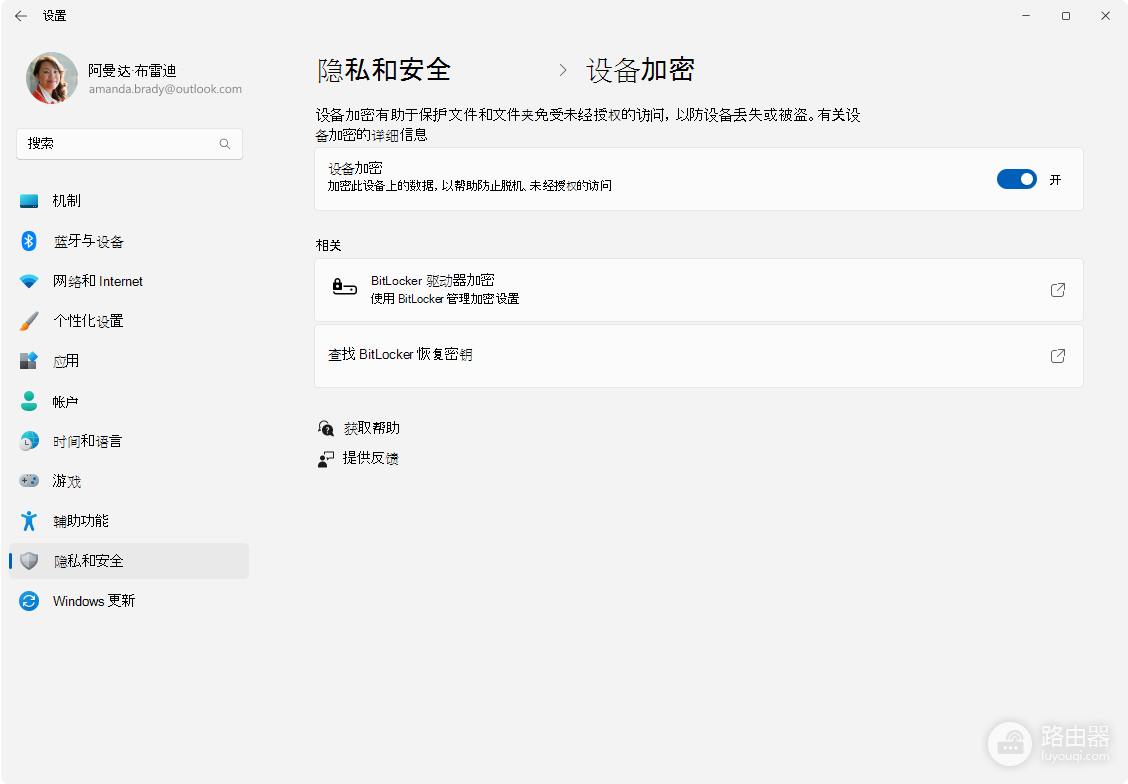The image size is (1128, 784).
Task: Click the Windows 更新 sync icon
Action: click(x=29, y=601)
